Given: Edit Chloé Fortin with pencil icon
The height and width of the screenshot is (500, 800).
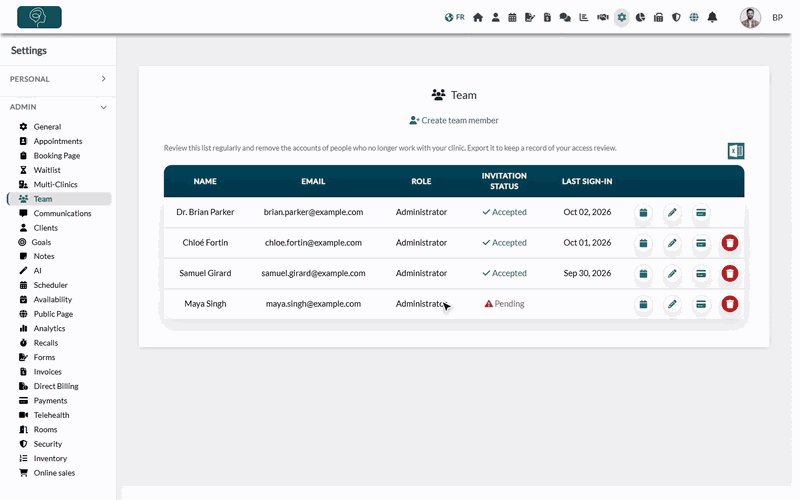Looking at the screenshot, I should point(672,243).
